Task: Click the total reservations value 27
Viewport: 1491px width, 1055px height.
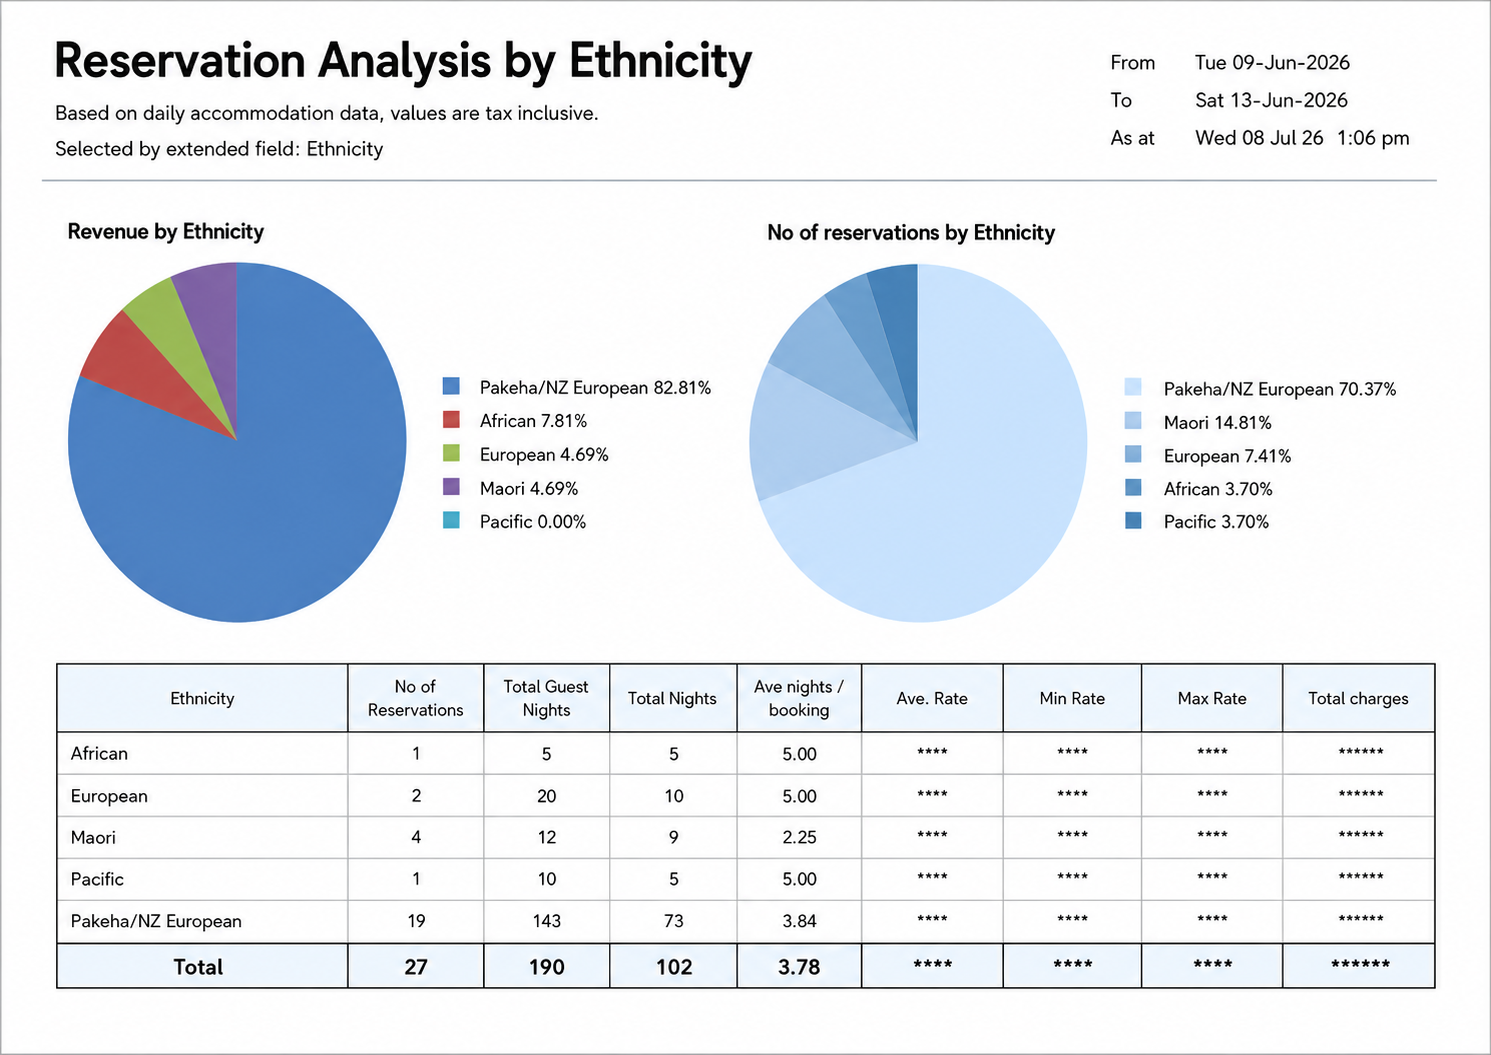Action: [416, 967]
